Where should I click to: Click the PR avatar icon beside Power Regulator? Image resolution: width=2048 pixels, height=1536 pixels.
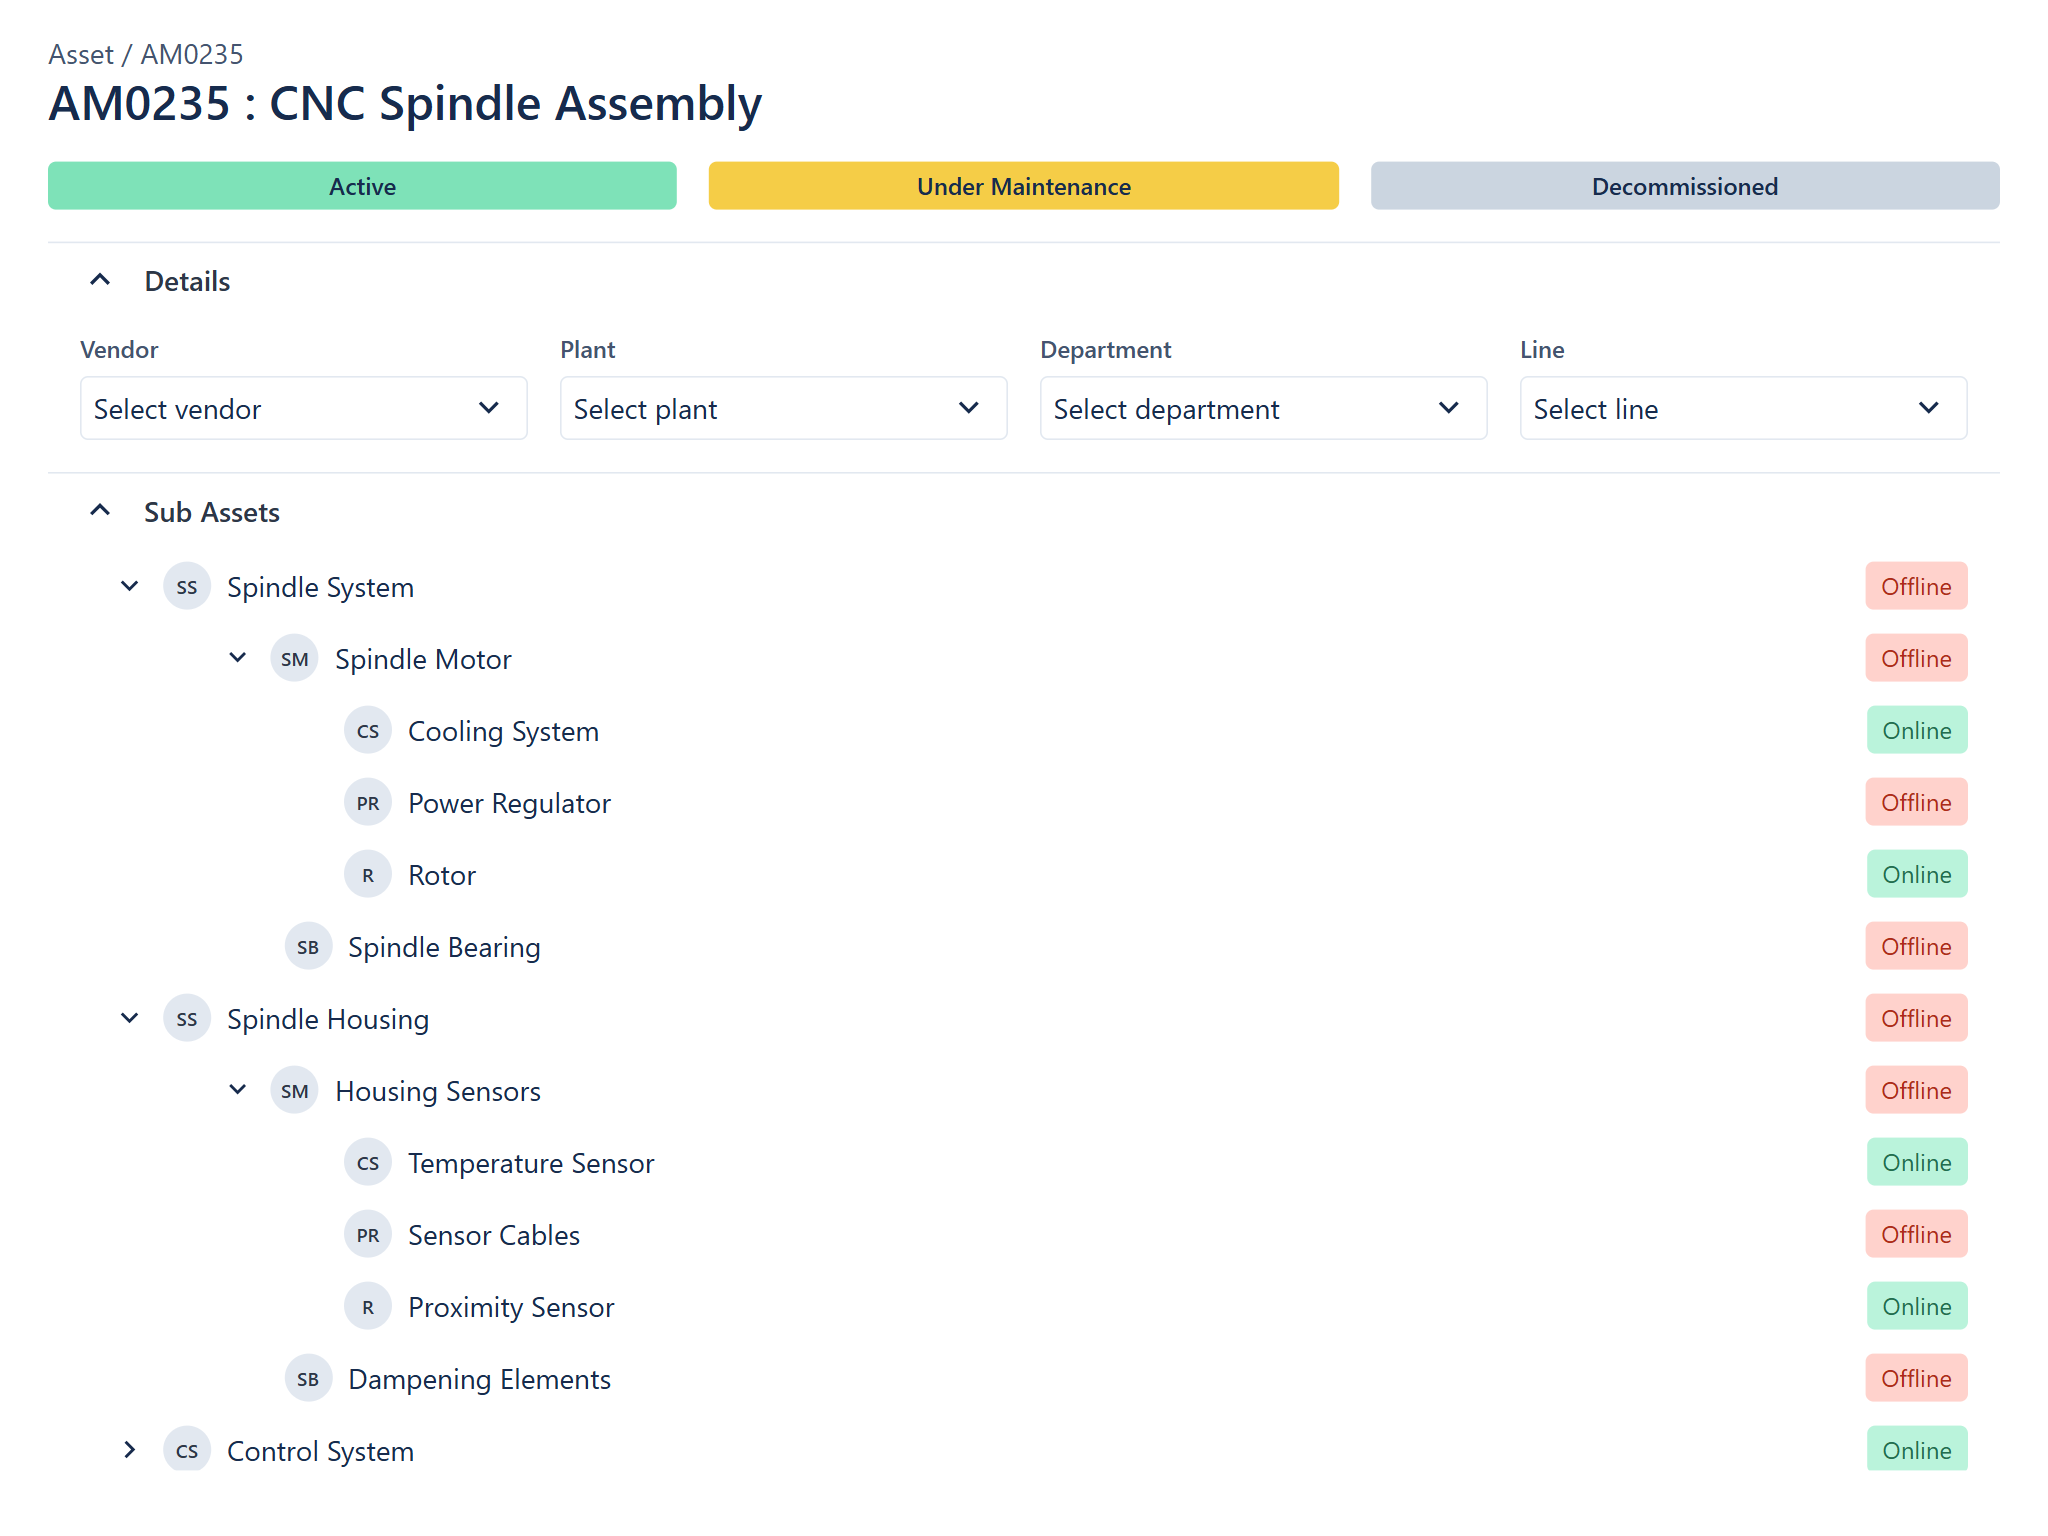tap(368, 803)
